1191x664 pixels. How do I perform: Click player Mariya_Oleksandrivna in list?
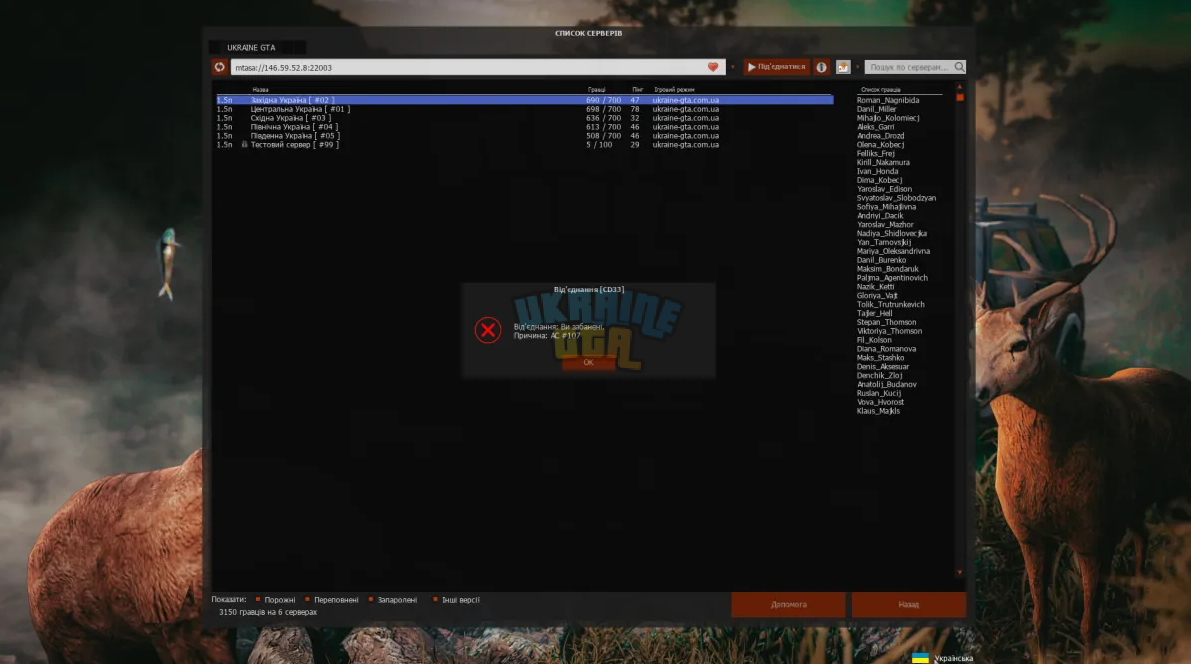pos(893,251)
